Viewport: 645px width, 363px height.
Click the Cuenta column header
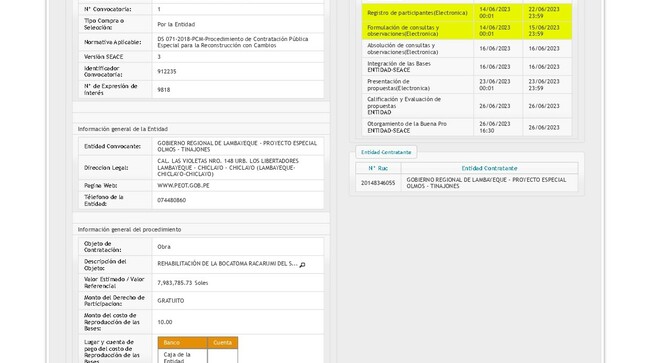(222, 342)
